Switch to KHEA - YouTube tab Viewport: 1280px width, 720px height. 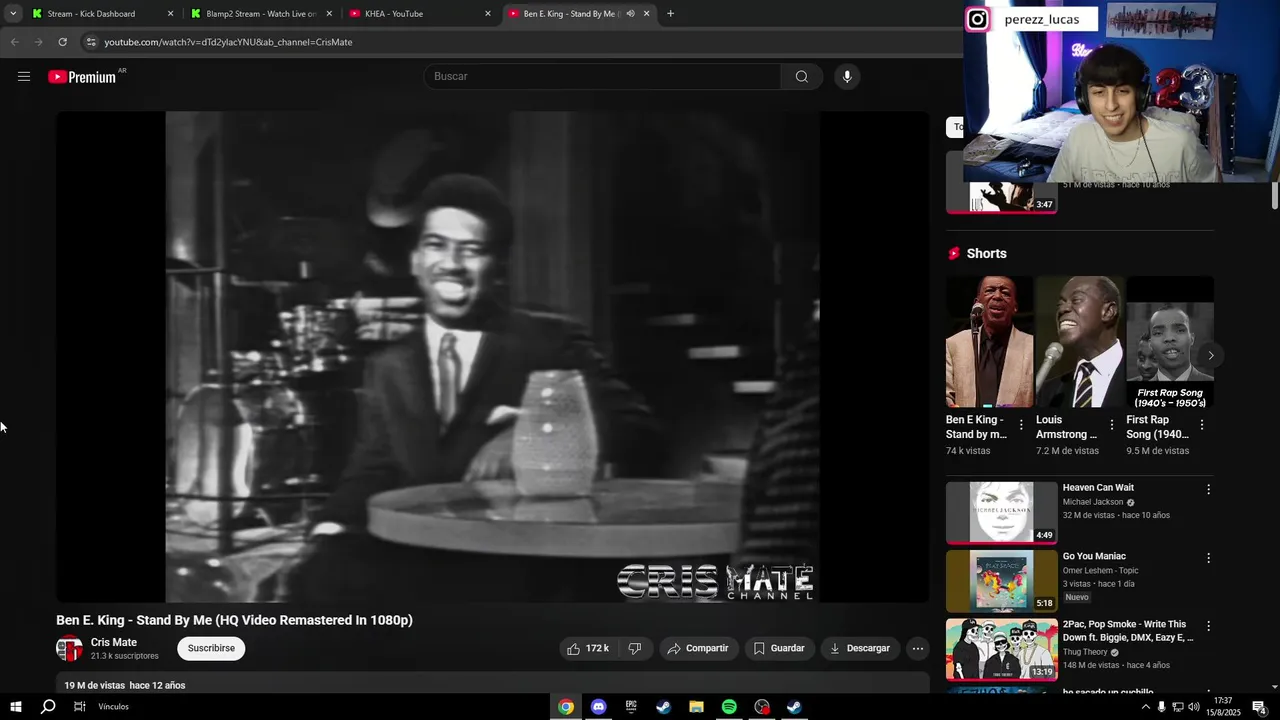click(x=418, y=14)
